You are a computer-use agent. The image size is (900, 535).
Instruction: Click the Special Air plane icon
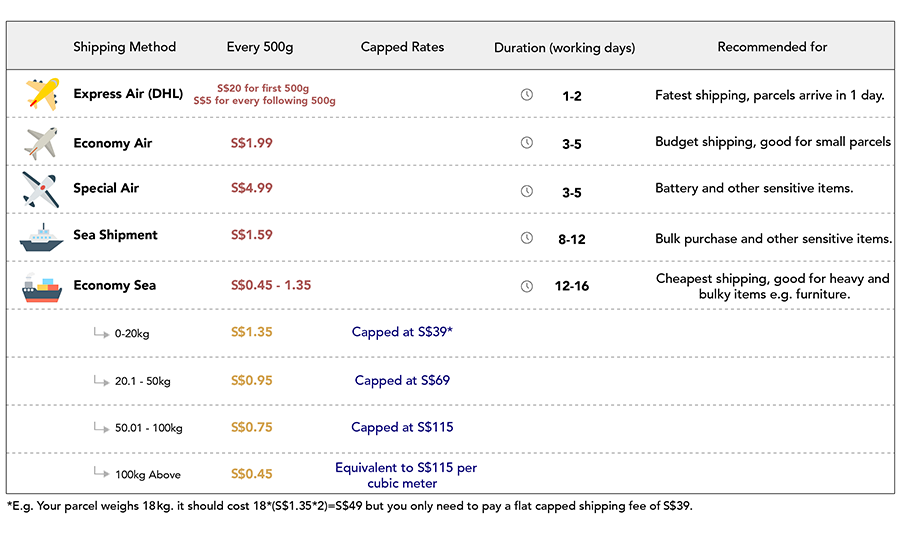tap(41, 190)
